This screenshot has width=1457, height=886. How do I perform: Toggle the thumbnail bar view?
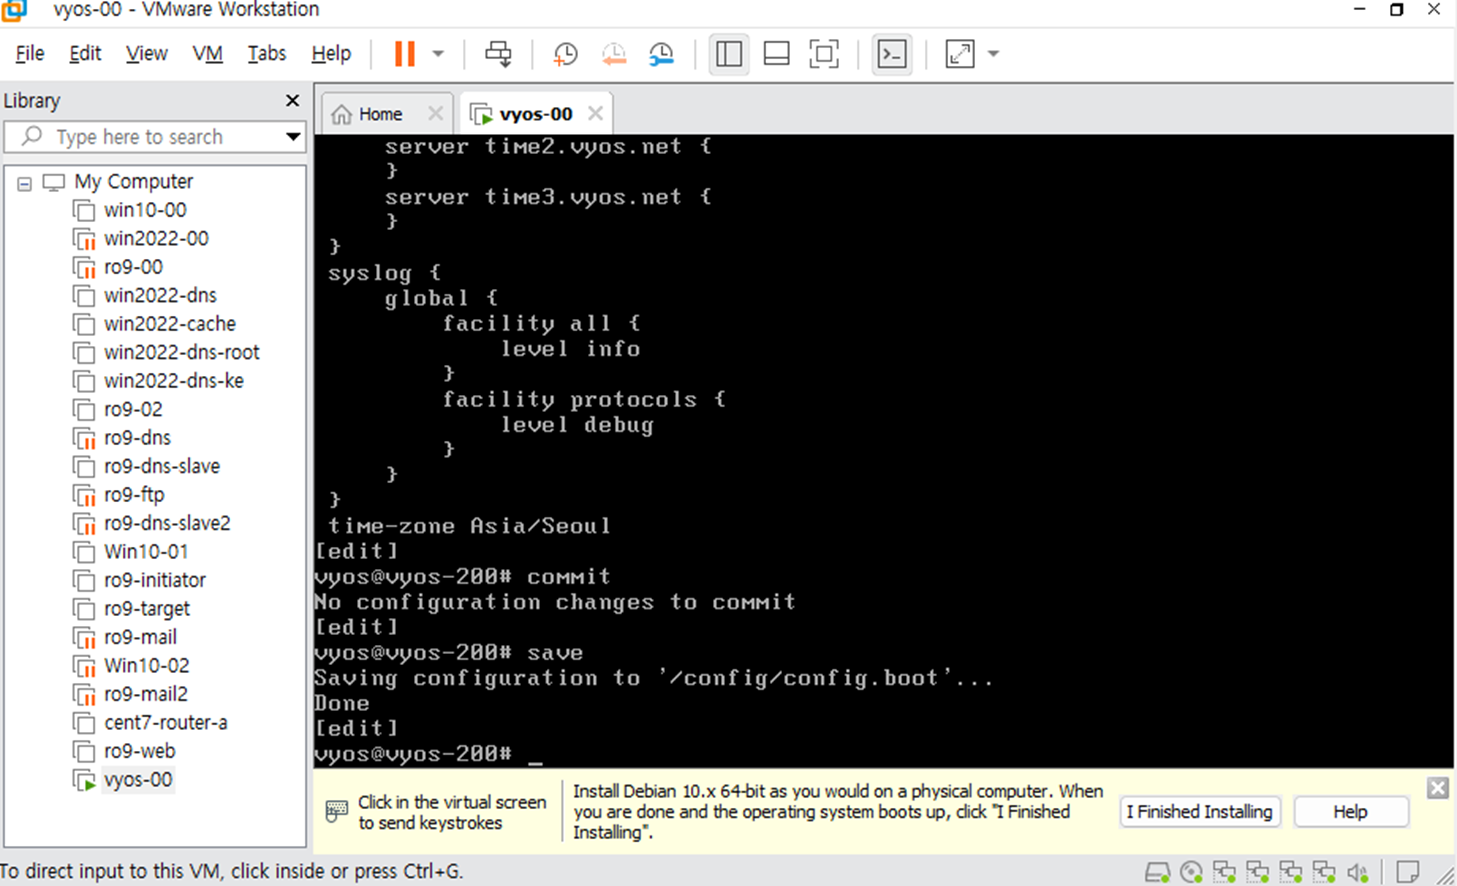(x=776, y=54)
